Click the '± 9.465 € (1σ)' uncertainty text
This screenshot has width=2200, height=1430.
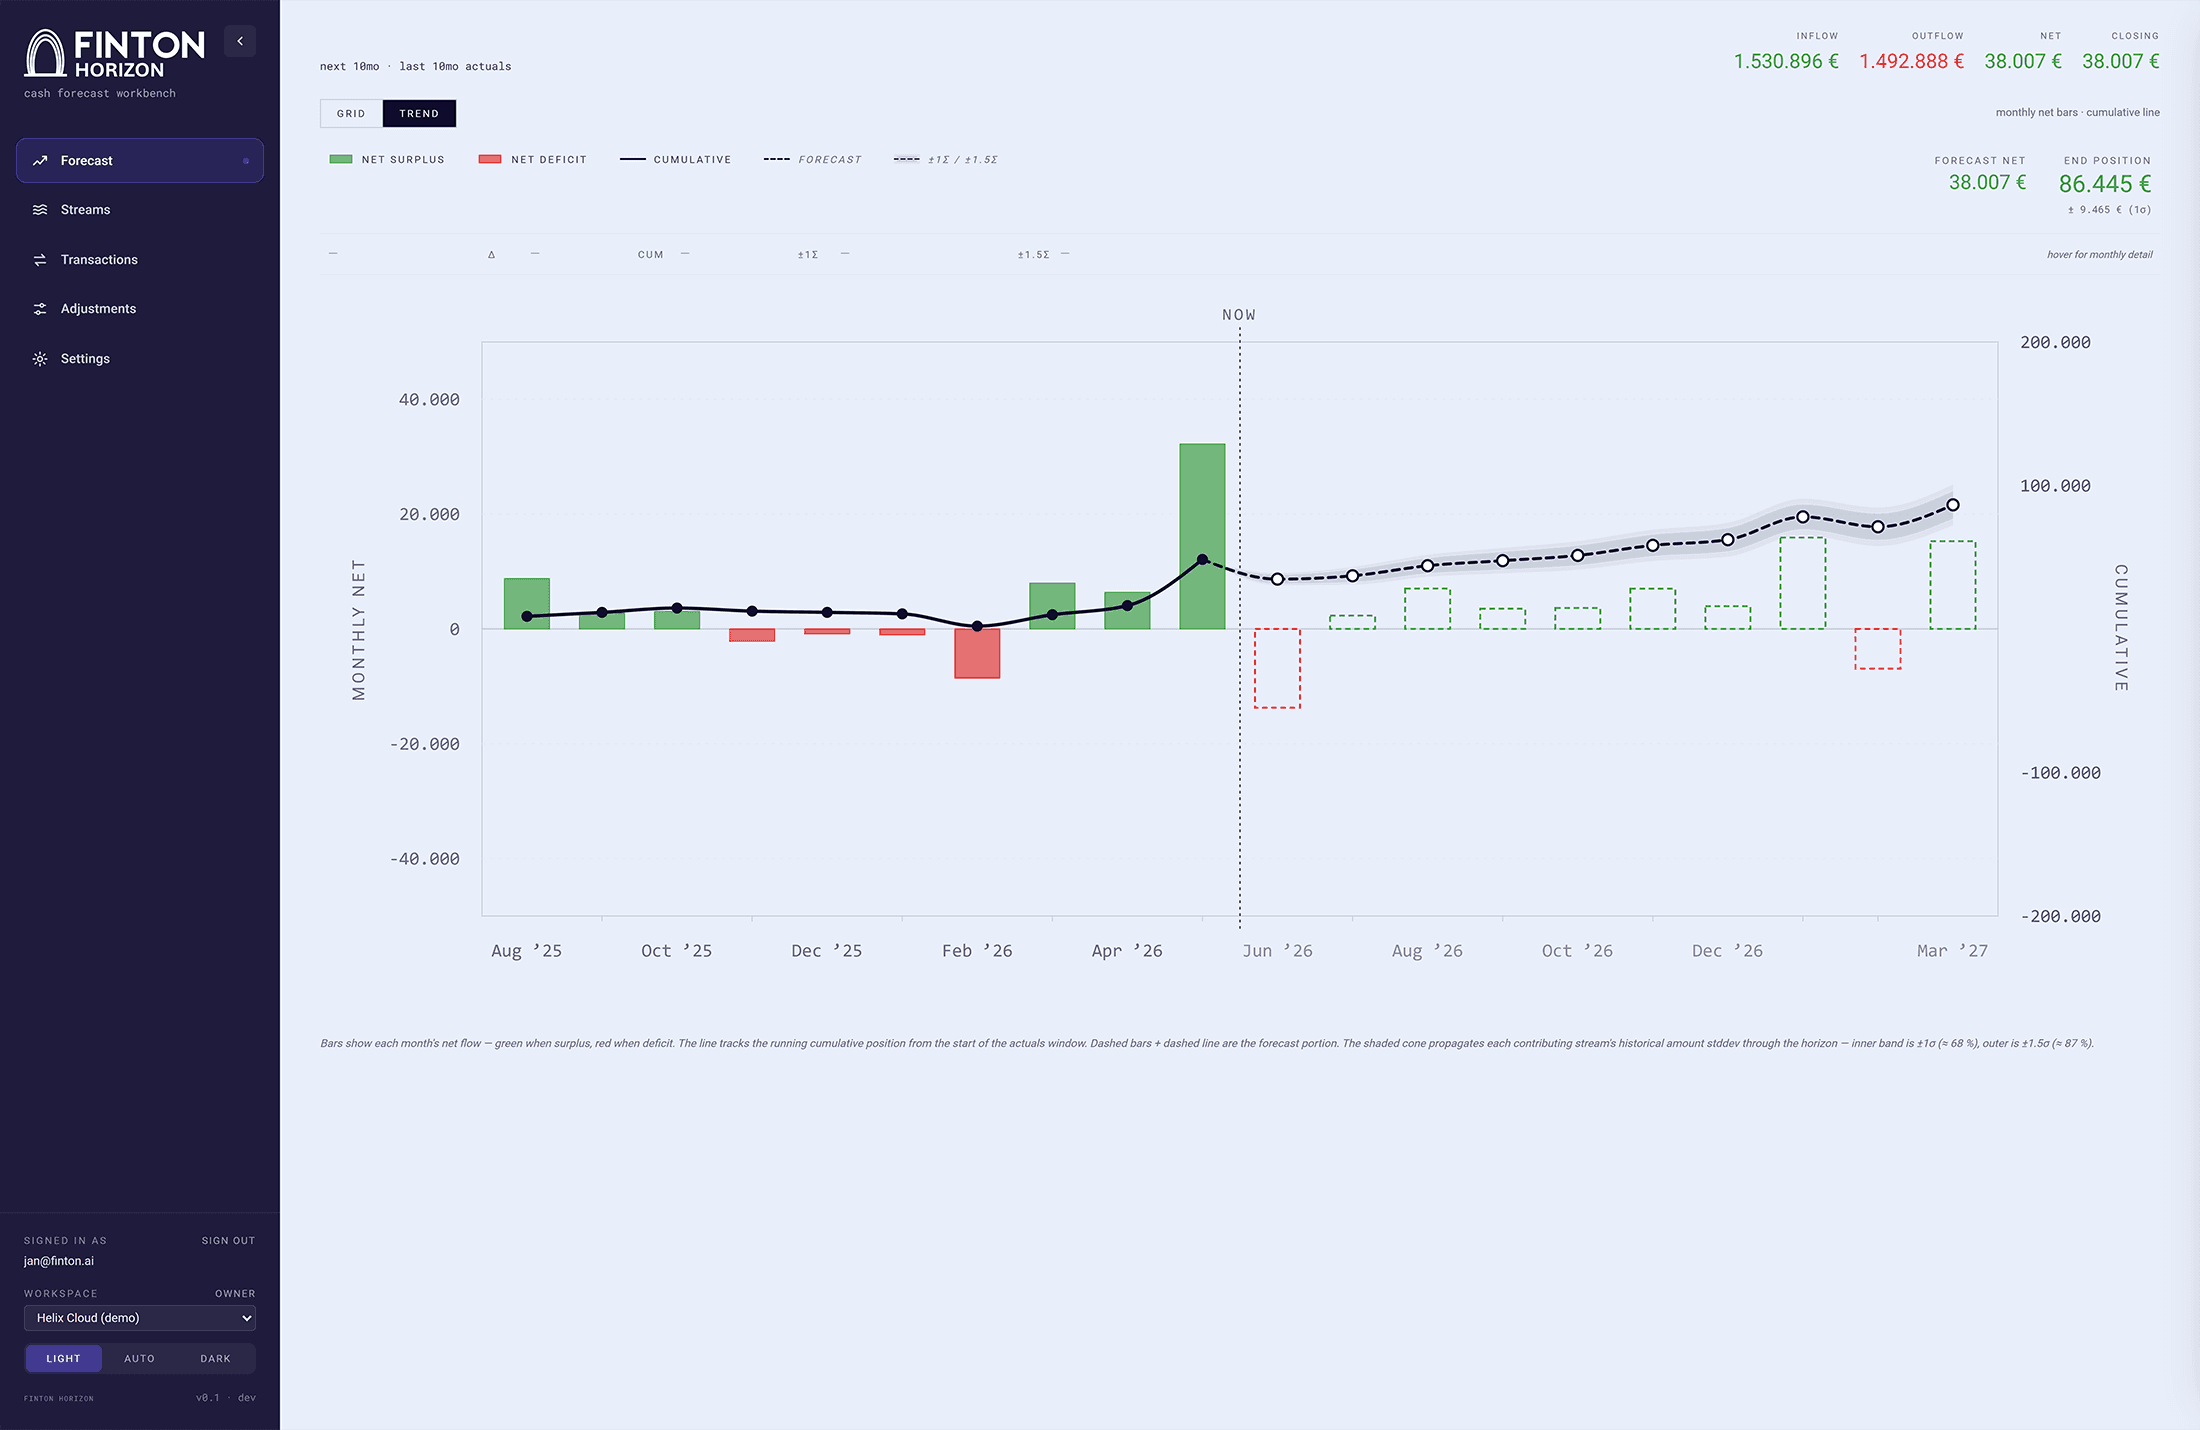click(2109, 210)
